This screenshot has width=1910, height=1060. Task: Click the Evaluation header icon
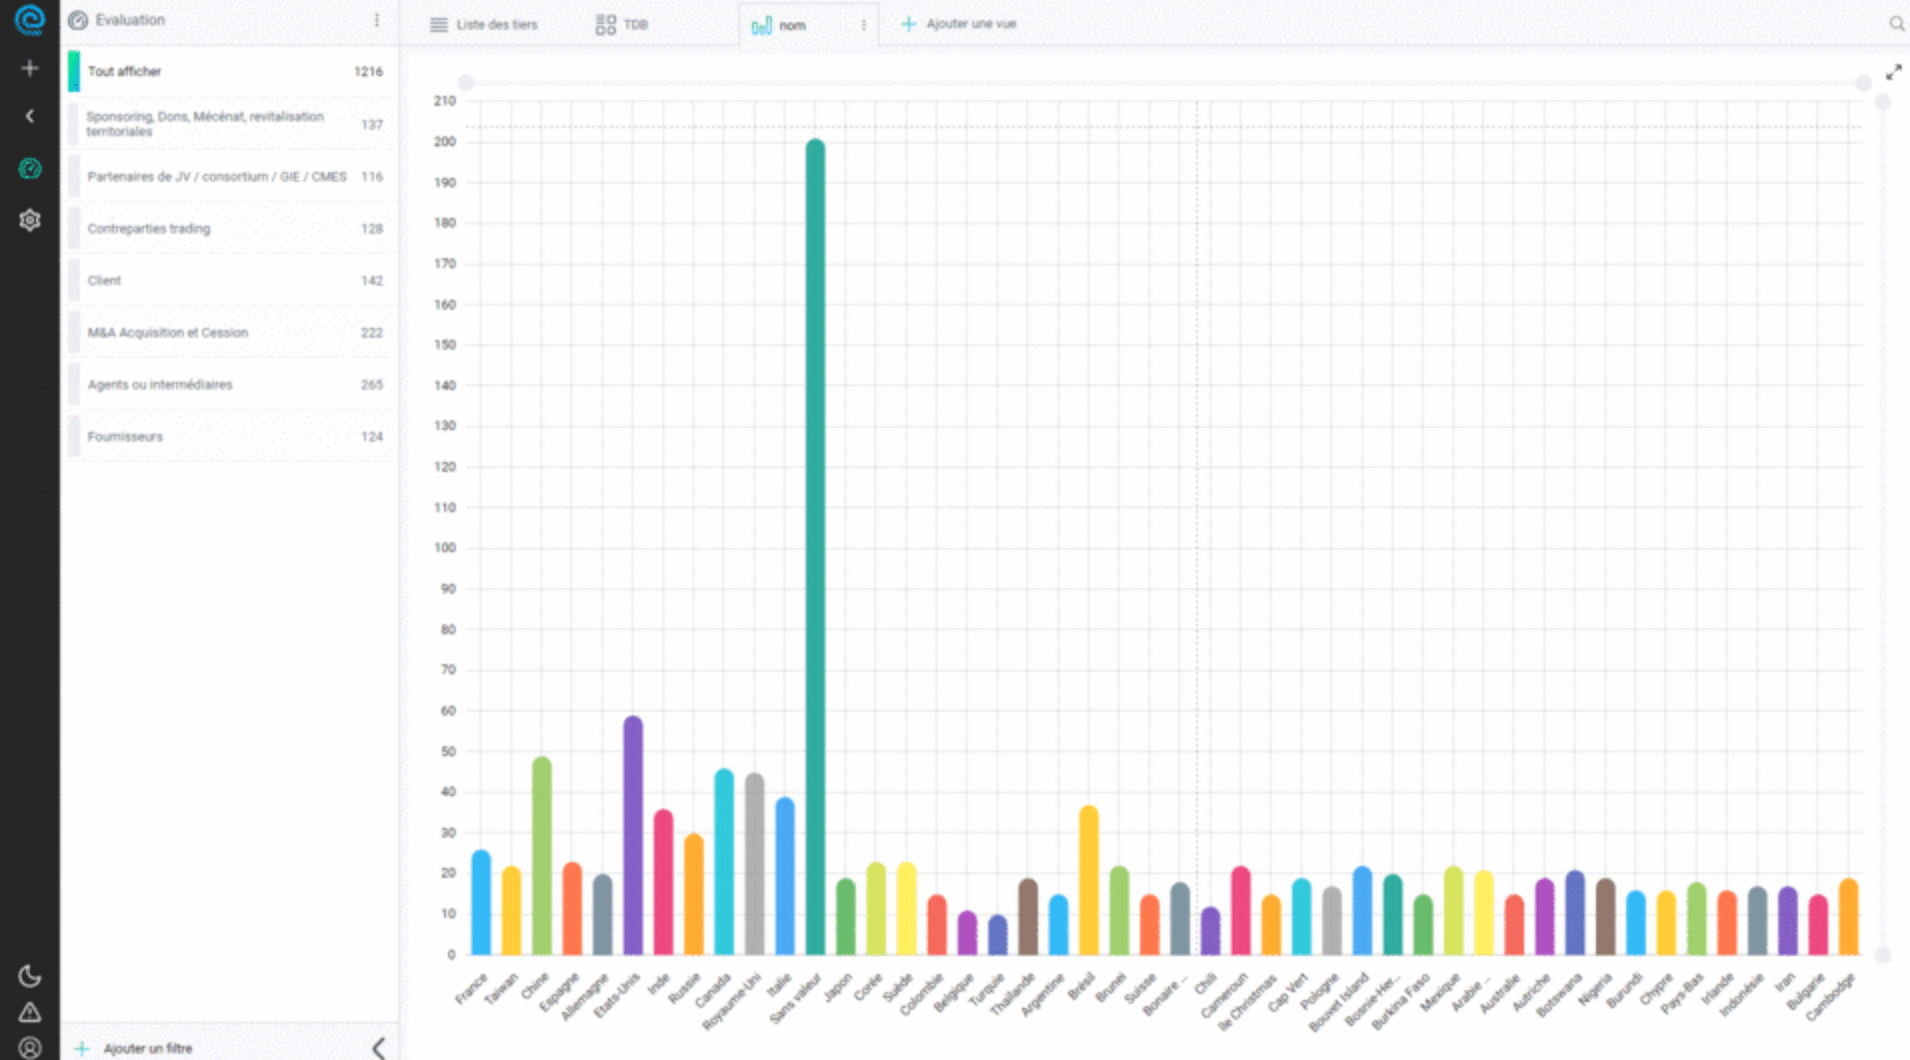tap(78, 20)
